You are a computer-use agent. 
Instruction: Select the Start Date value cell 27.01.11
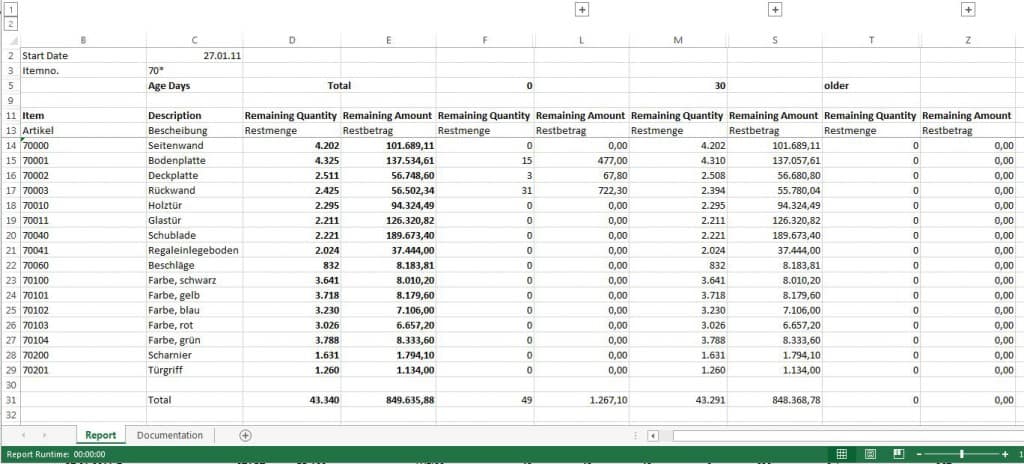[194, 56]
